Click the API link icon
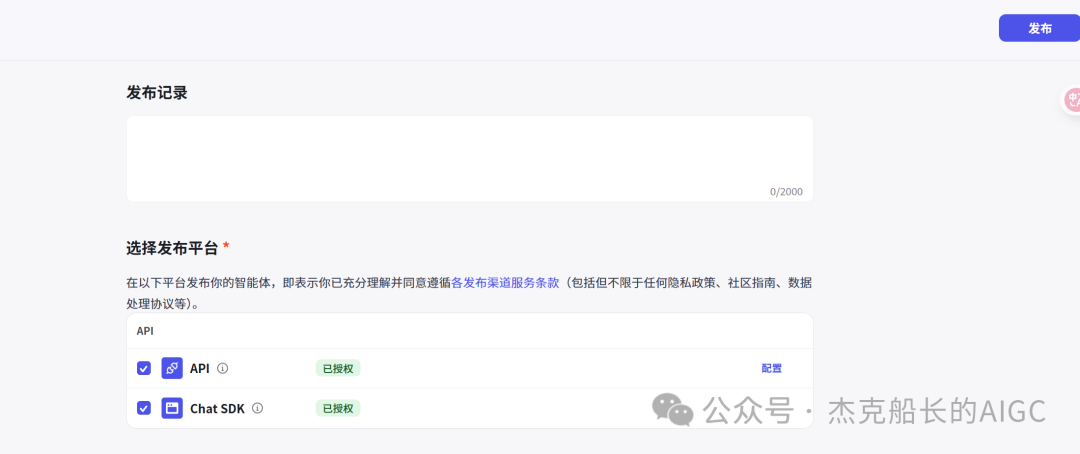Image resolution: width=1080 pixels, height=454 pixels. (x=172, y=369)
